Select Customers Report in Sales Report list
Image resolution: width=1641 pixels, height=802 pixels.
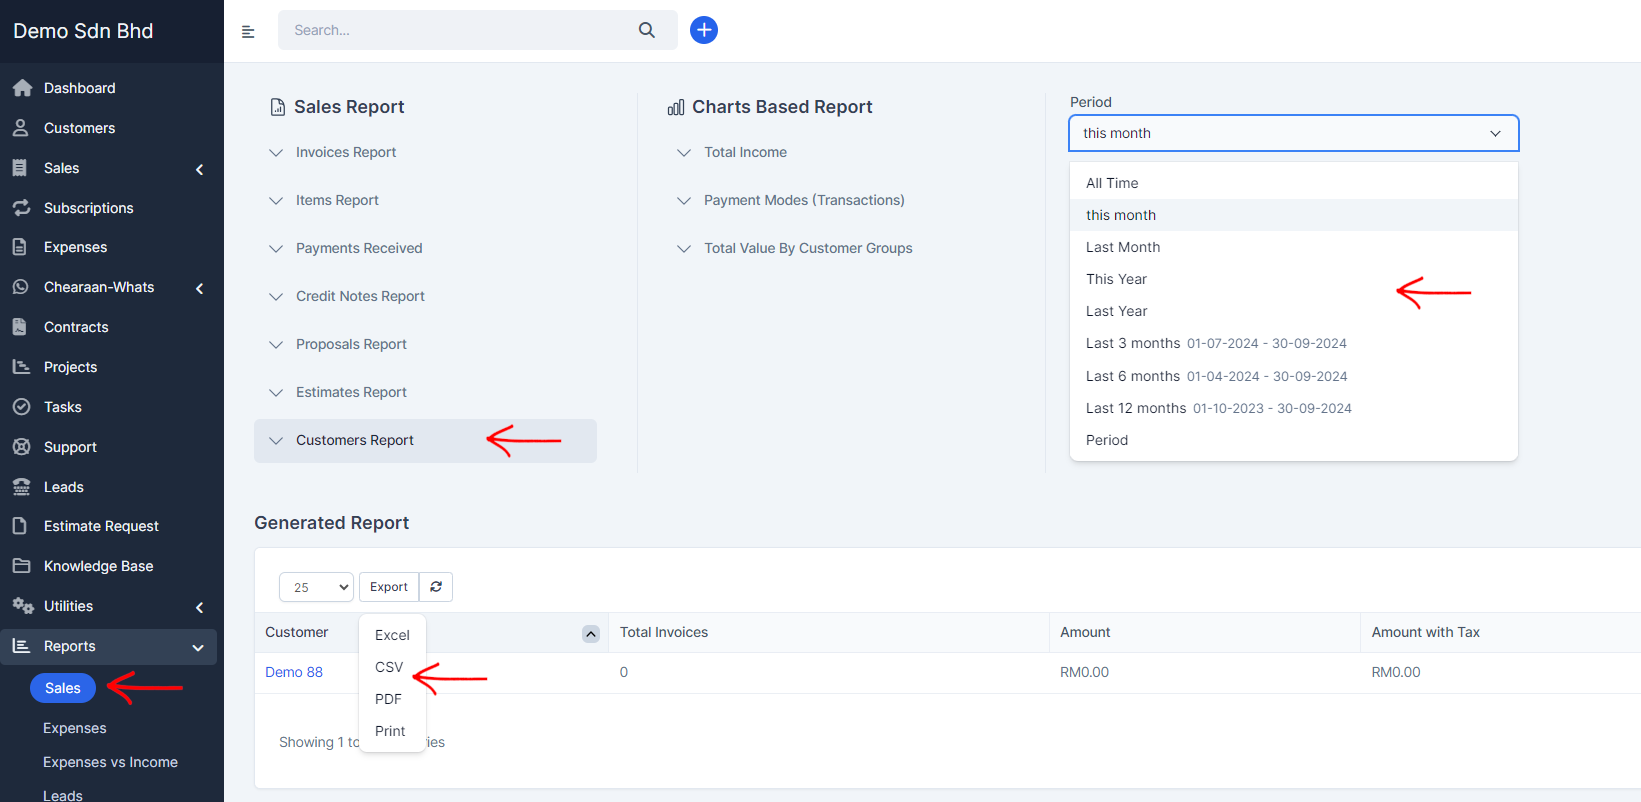[x=354, y=440]
